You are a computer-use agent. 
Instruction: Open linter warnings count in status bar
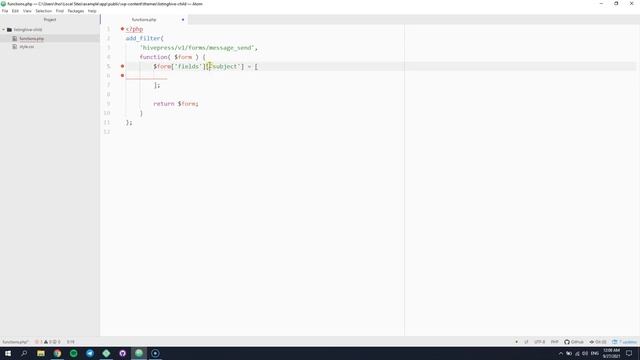[48, 342]
